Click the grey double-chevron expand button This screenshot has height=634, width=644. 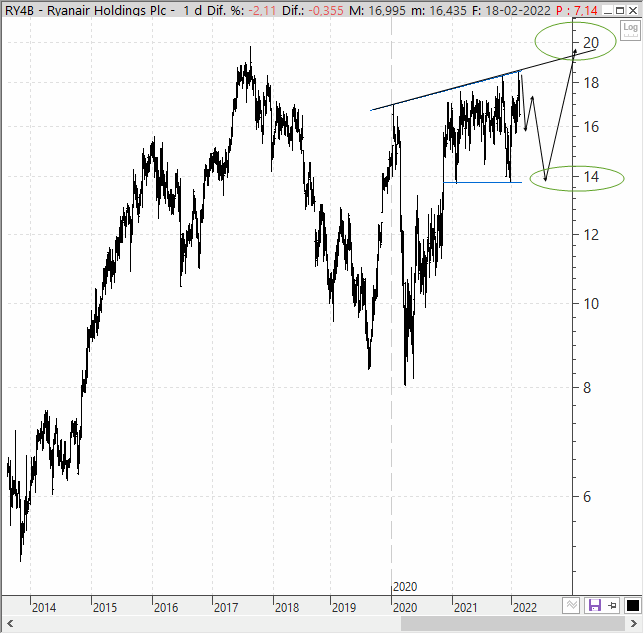(571, 605)
